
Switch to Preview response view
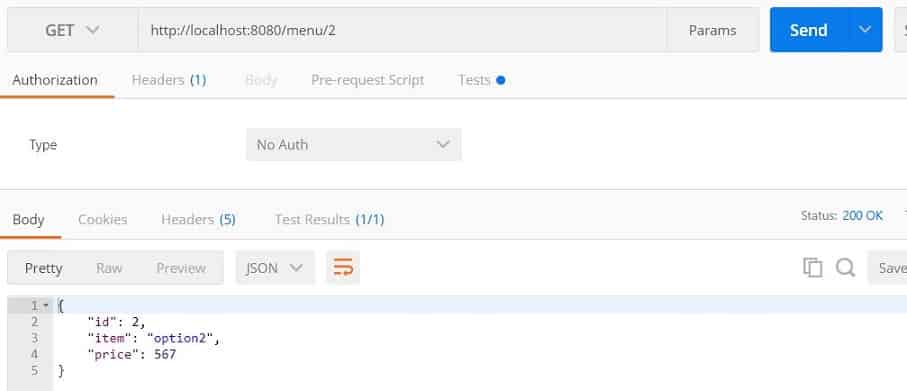coord(181,268)
